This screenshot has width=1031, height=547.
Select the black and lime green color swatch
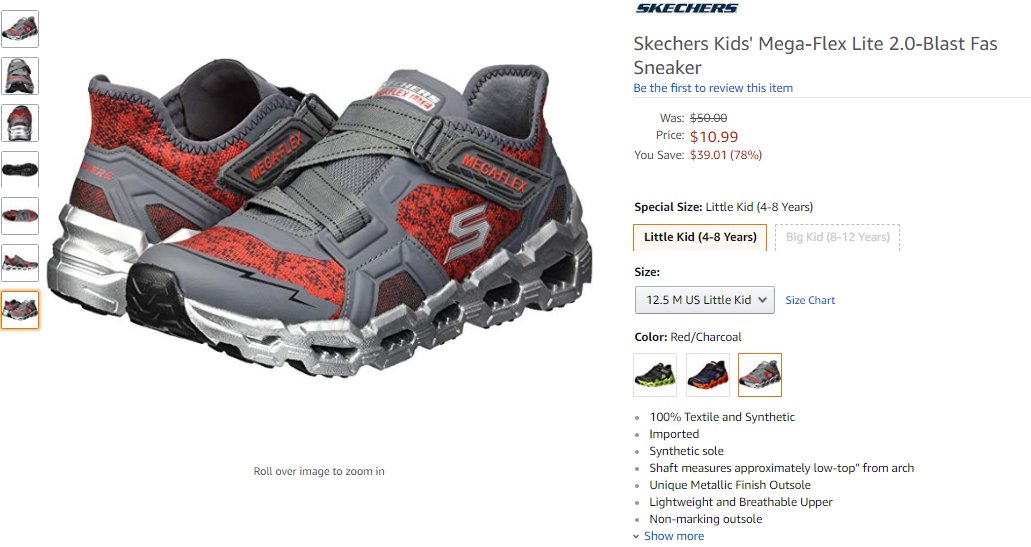(x=655, y=375)
